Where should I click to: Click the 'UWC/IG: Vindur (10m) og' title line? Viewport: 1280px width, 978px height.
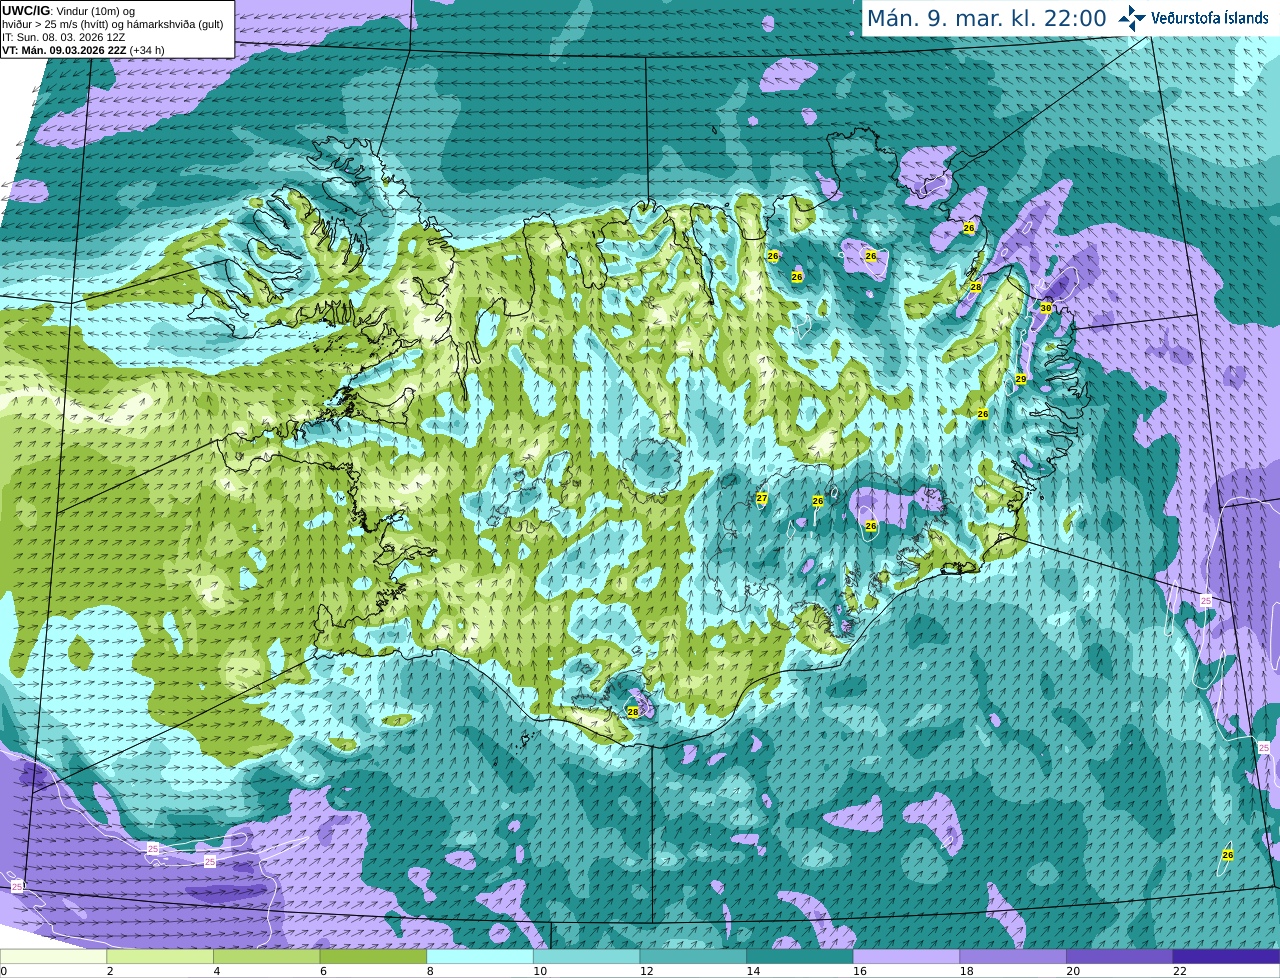[68, 11]
